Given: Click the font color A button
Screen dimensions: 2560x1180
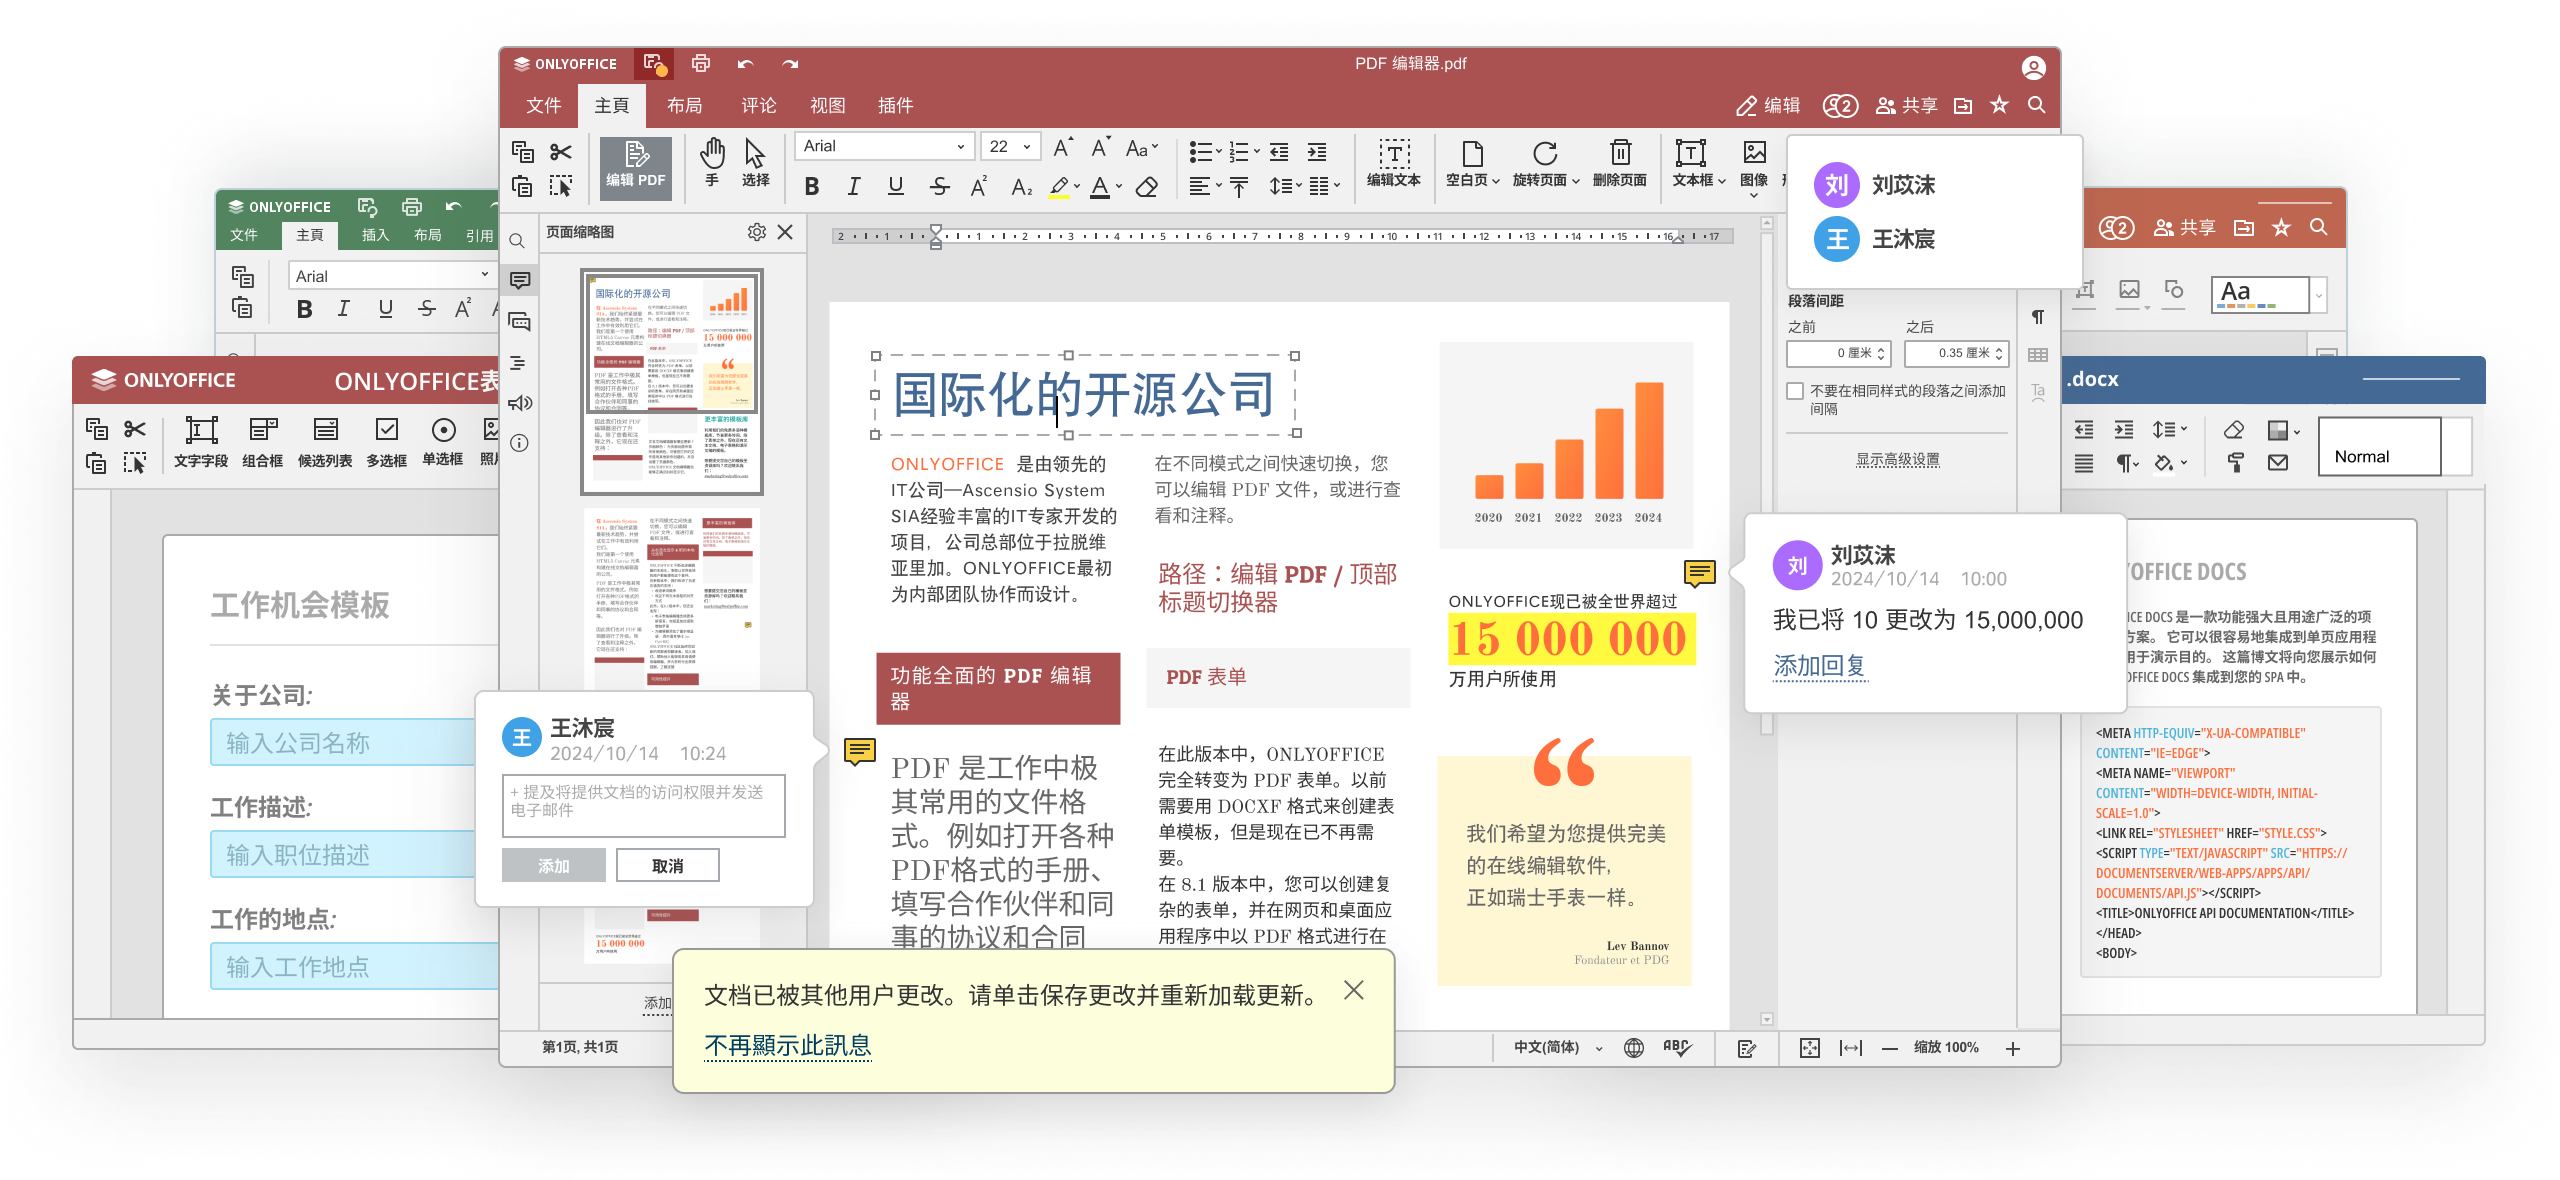Looking at the screenshot, I should coord(1100,187).
